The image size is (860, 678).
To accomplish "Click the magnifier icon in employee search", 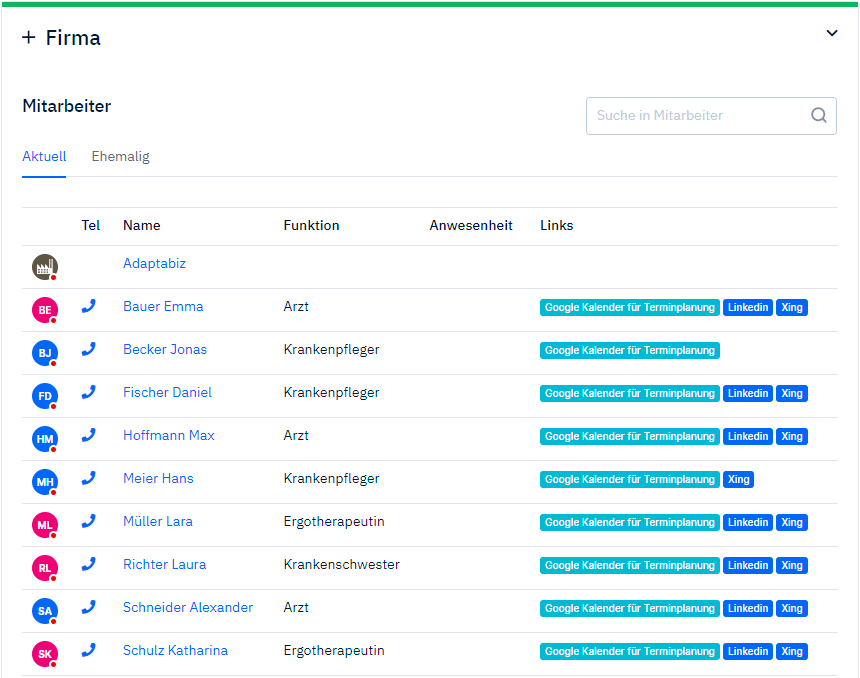I will point(818,116).
